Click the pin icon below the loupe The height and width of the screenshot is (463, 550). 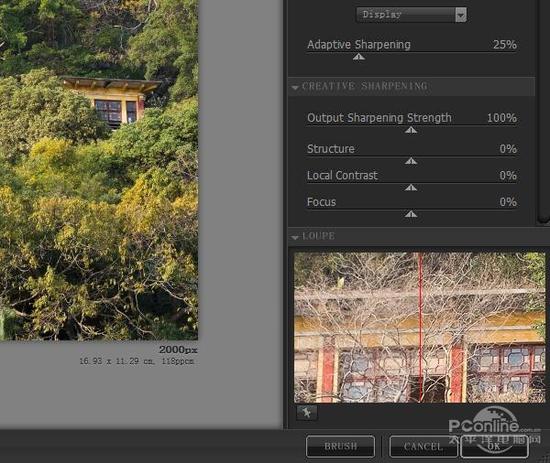tap(307, 412)
